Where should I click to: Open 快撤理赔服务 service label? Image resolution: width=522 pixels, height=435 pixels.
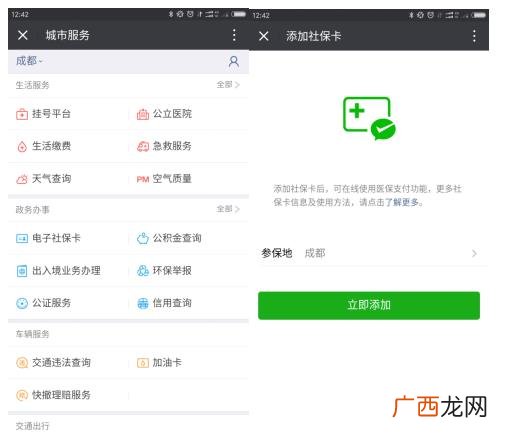tap(61, 395)
